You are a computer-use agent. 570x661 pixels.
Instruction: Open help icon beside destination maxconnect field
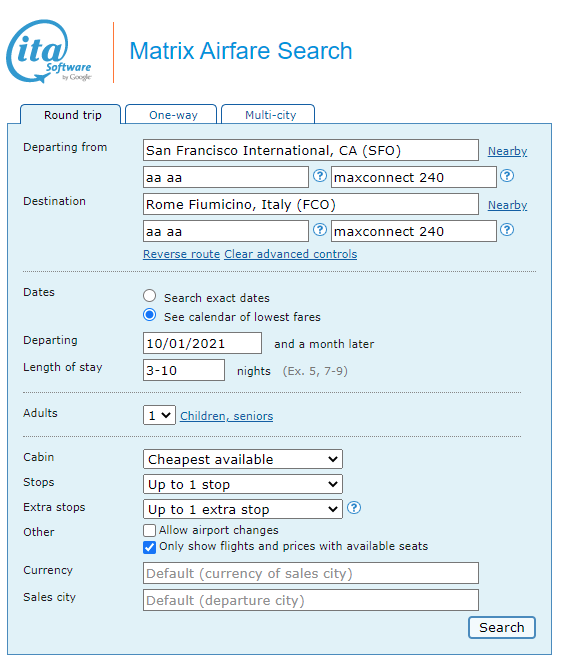click(507, 230)
